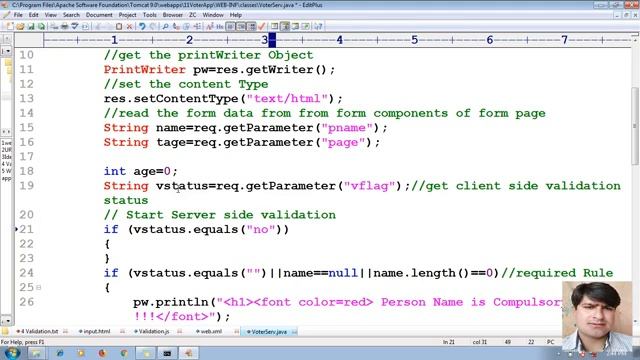This screenshot has width=640, height=360.
Task: Toggle the Ruler toolbar button
Action: tap(251, 27)
